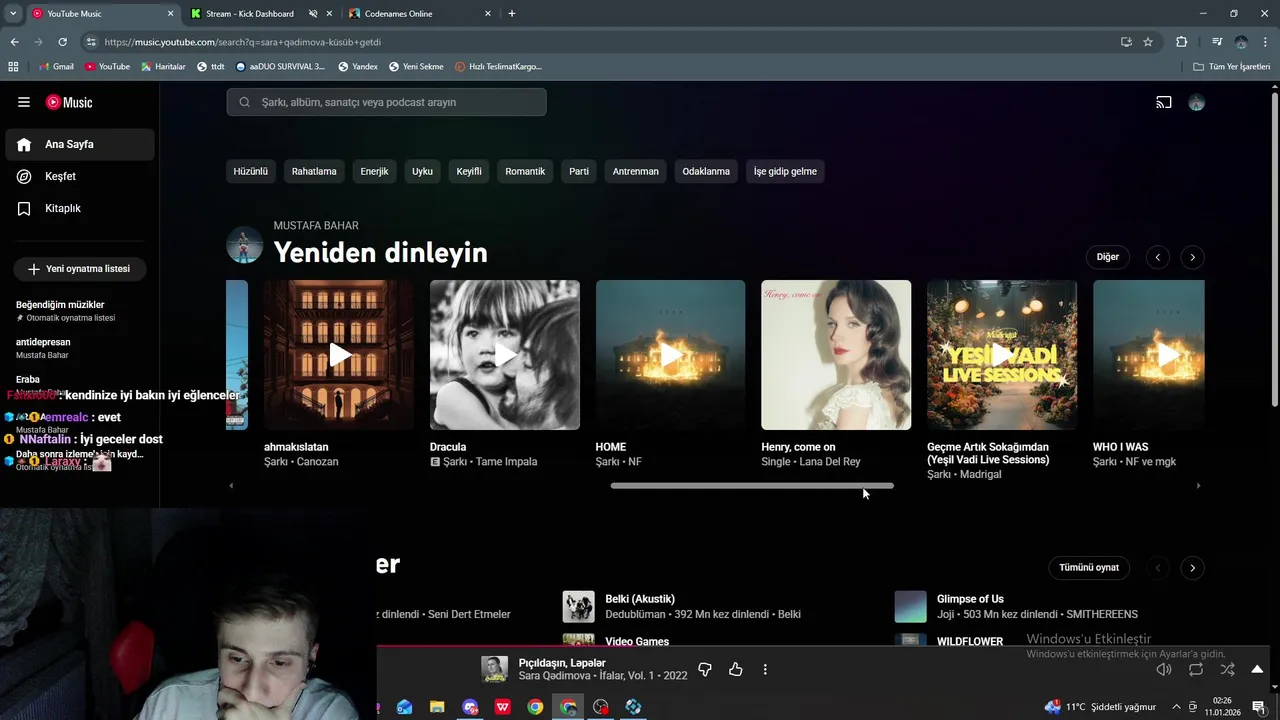Select the Romantik mood chip
Viewport: 1280px width, 720px height.
[525, 171]
